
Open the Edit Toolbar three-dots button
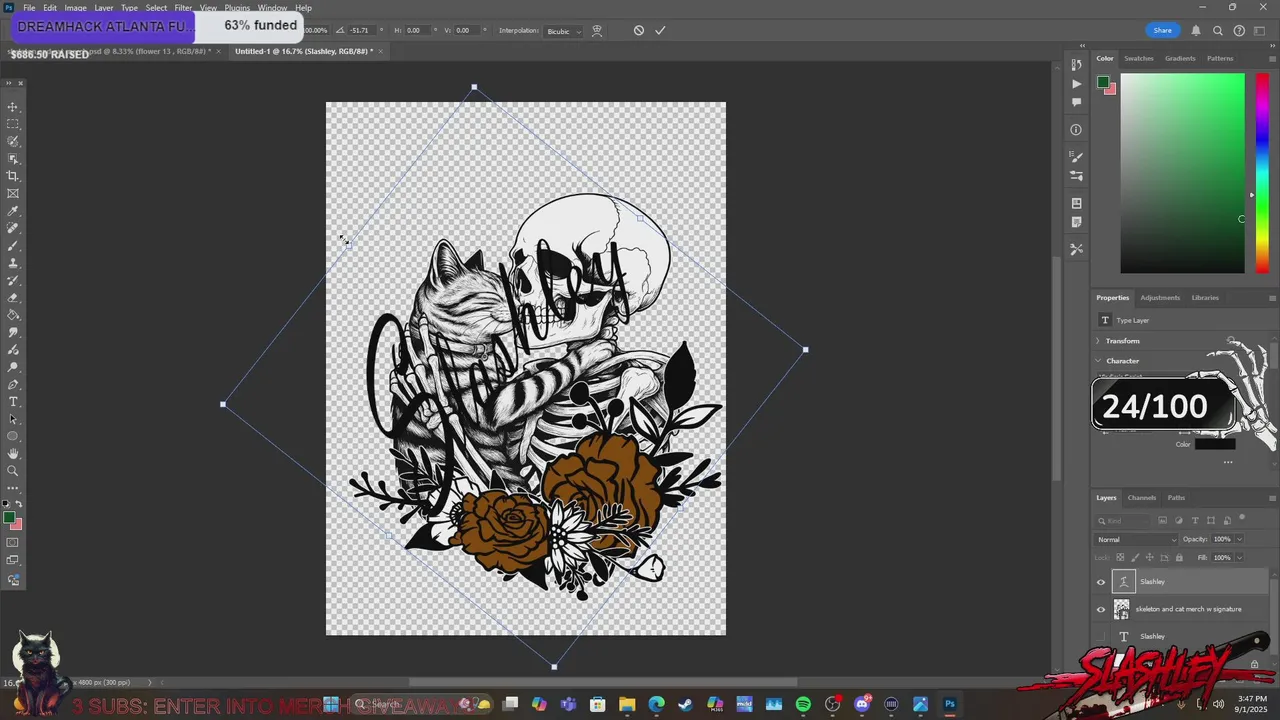pos(13,488)
